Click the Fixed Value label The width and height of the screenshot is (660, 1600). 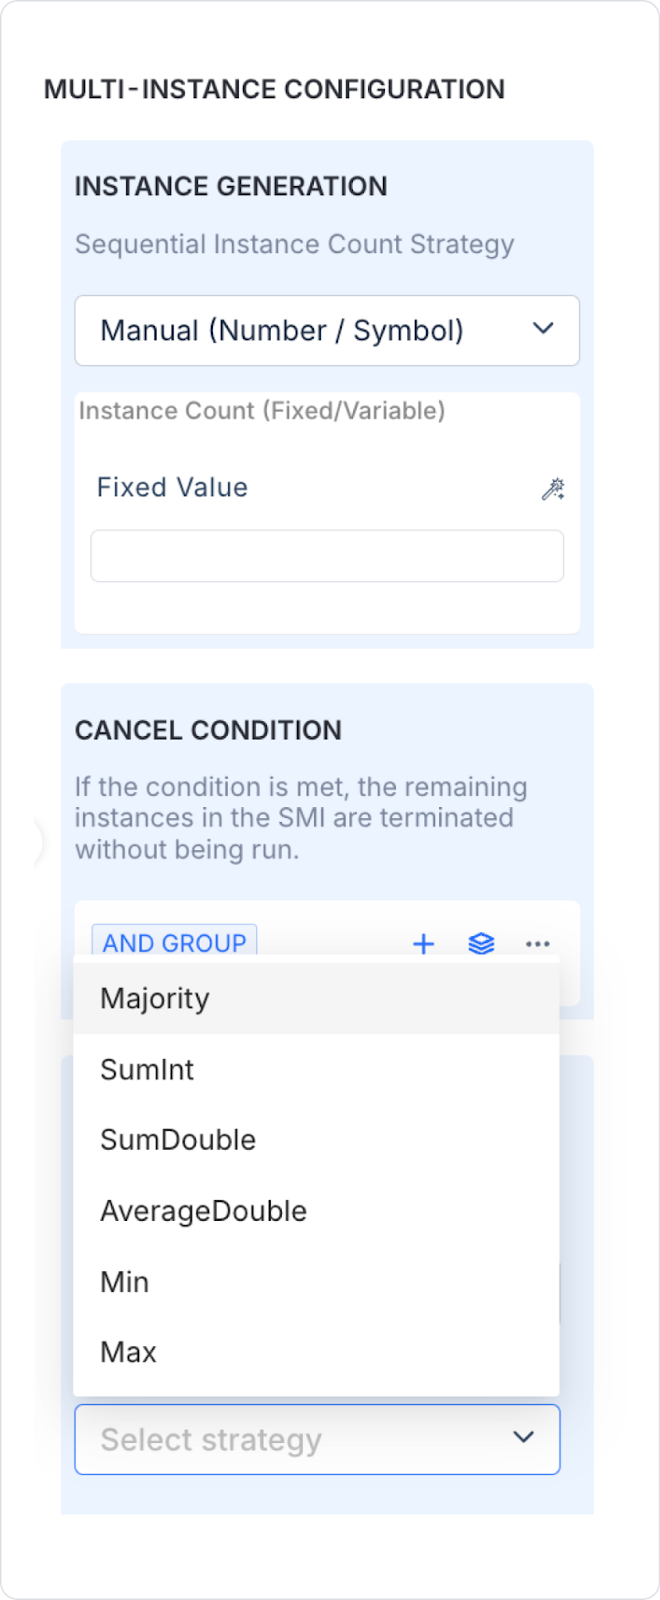click(172, 487)
